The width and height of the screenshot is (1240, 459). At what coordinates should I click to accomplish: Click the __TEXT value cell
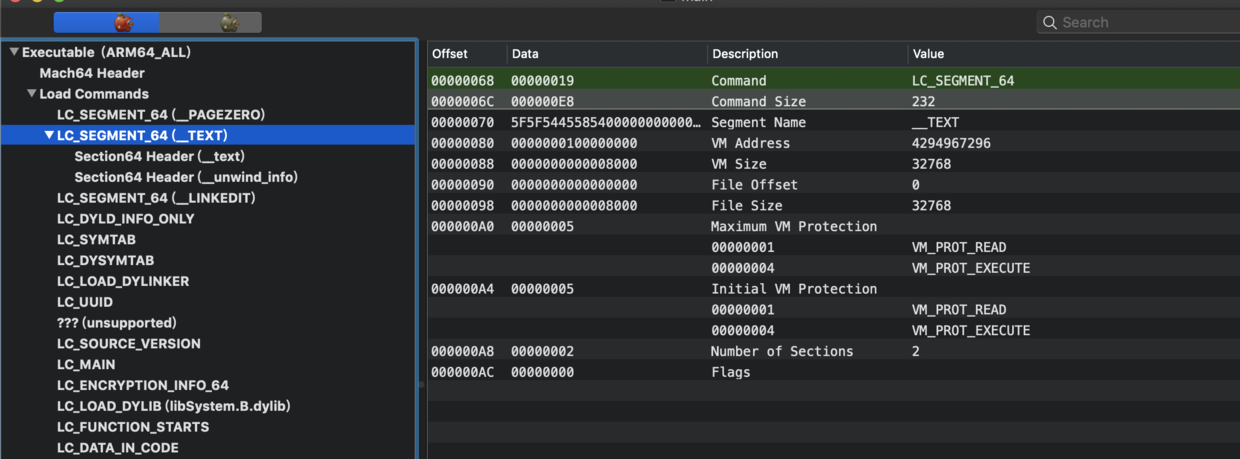[x=935, y=122]
